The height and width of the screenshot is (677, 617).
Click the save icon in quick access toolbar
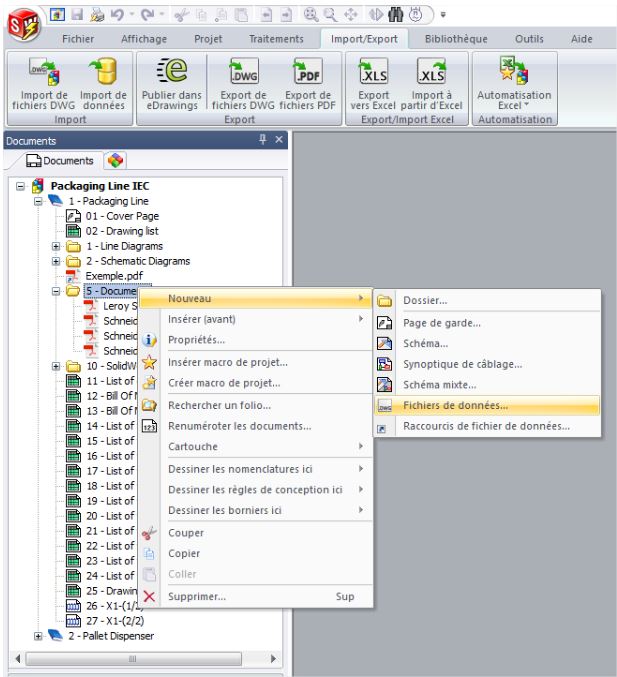(77, 15)
